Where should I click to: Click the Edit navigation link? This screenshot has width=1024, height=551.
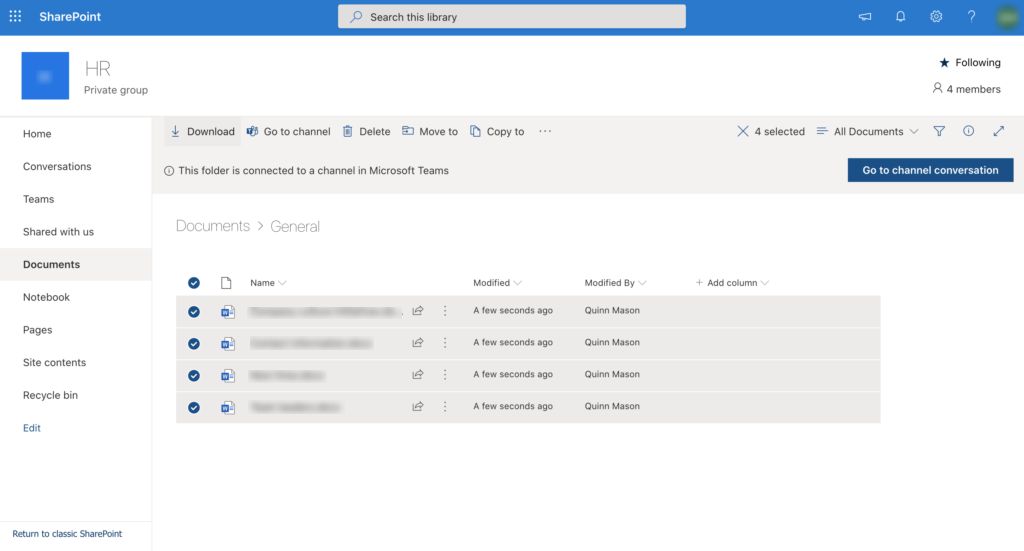click(31, 428)
